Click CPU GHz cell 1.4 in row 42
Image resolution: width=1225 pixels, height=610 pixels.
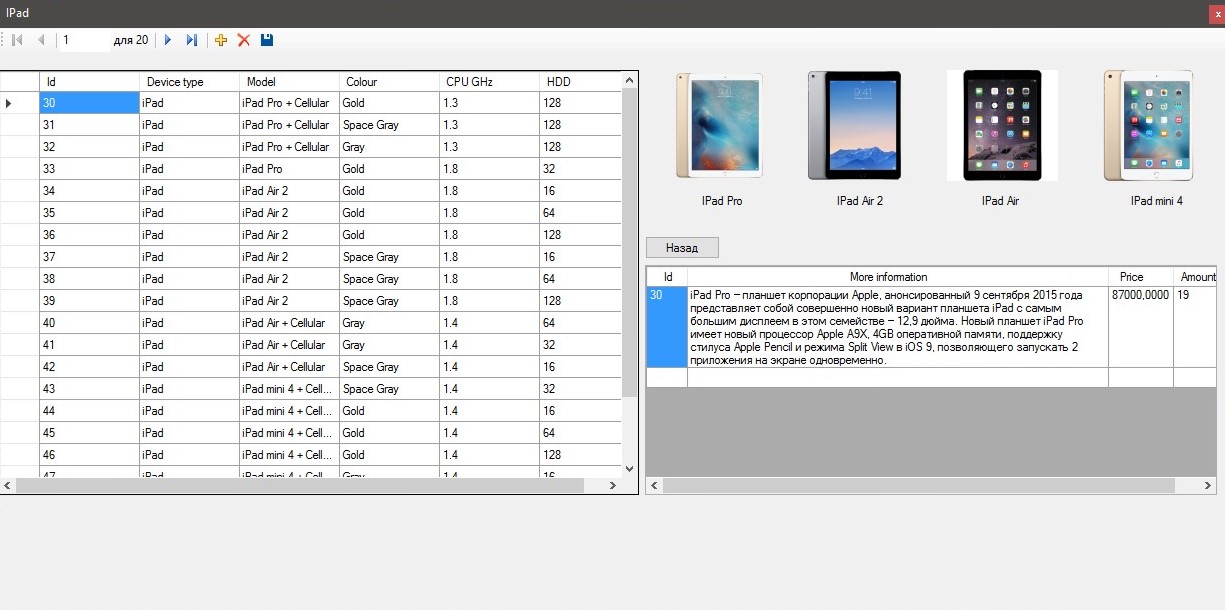point(489,367)
